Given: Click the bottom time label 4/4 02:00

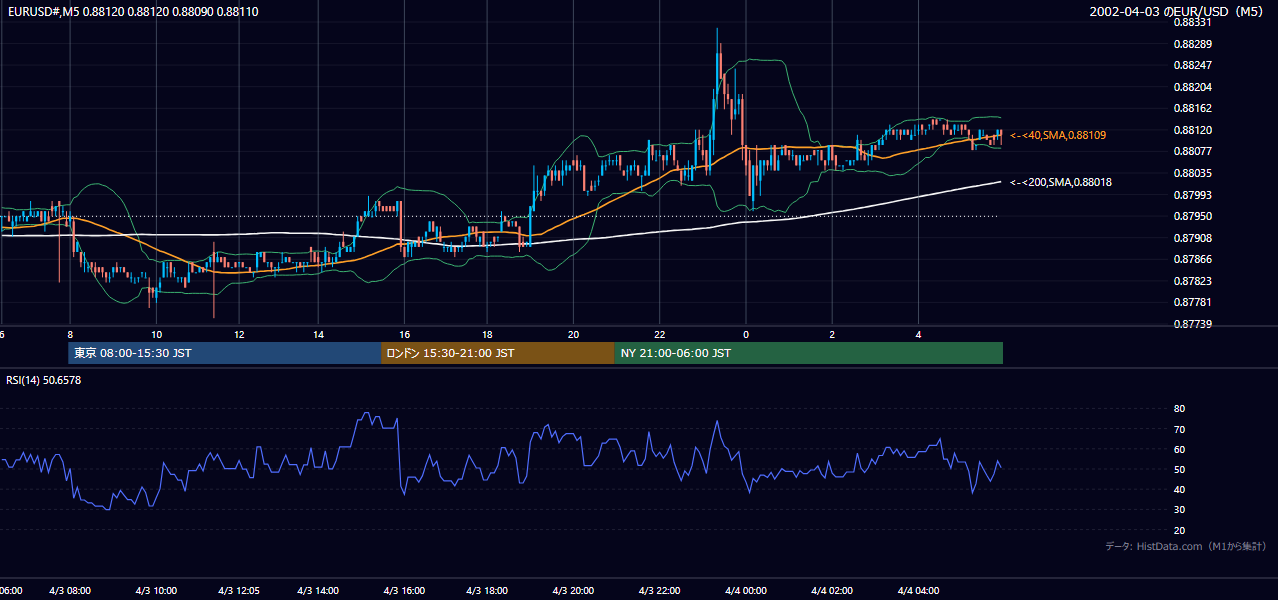Looking at the screenshot, I should 832,591.
